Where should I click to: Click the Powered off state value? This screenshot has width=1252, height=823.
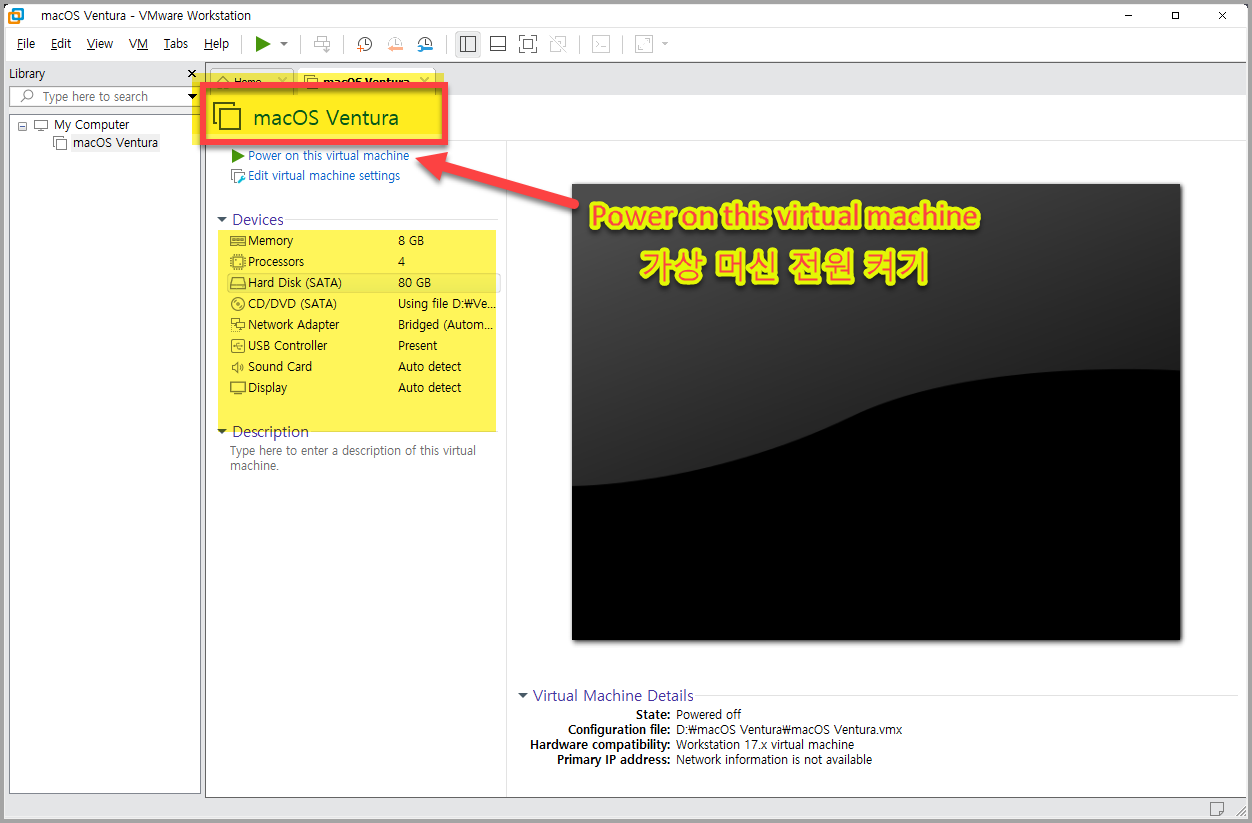pos(709,715)
